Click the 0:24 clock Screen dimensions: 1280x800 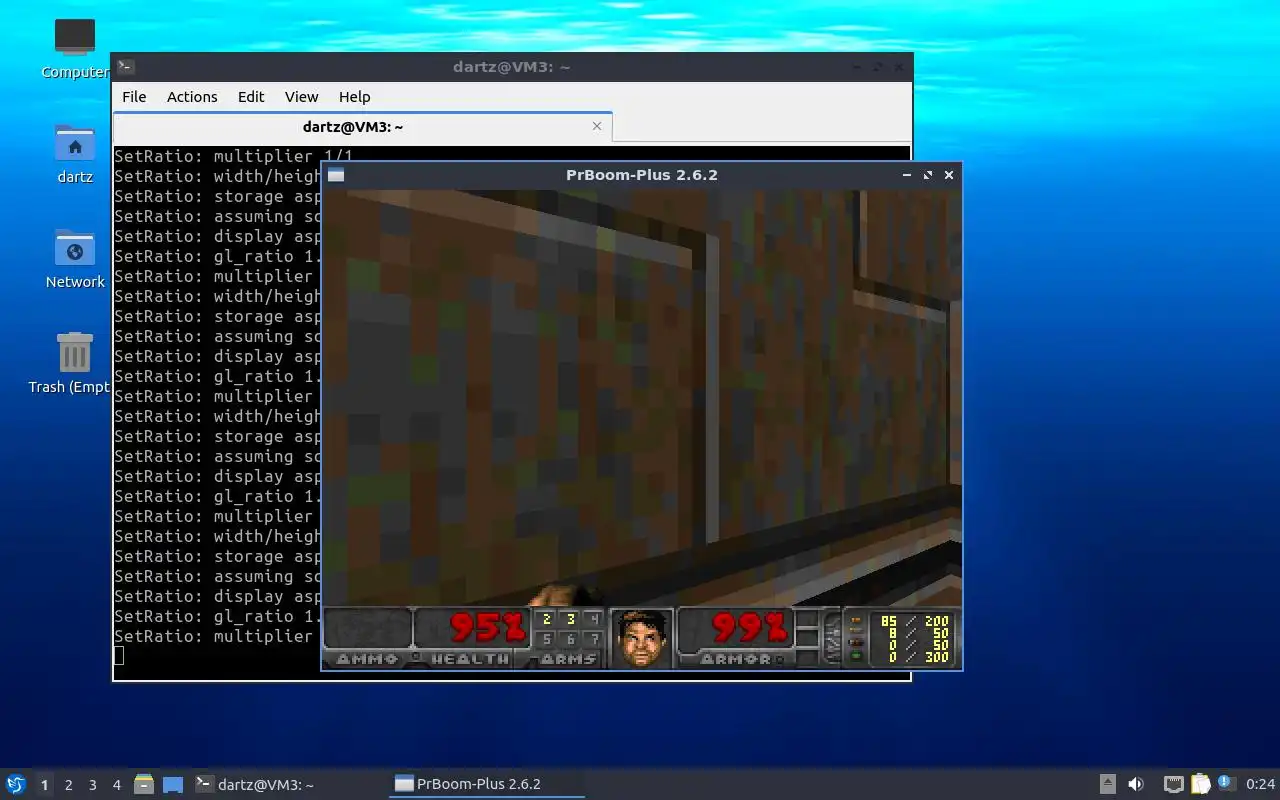tap(1261, 784)
